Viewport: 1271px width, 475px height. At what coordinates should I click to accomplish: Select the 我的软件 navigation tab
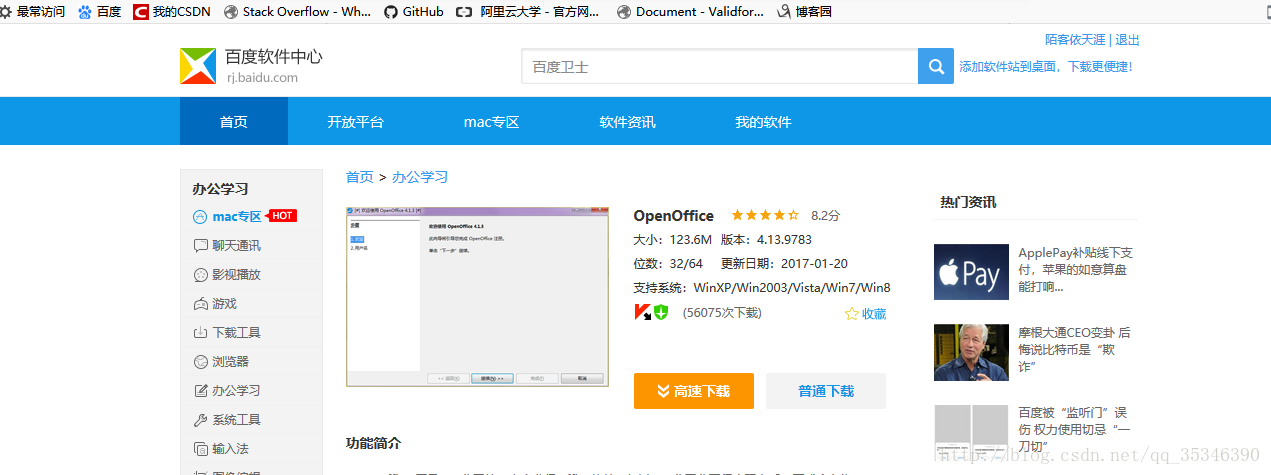coord(763,122)
